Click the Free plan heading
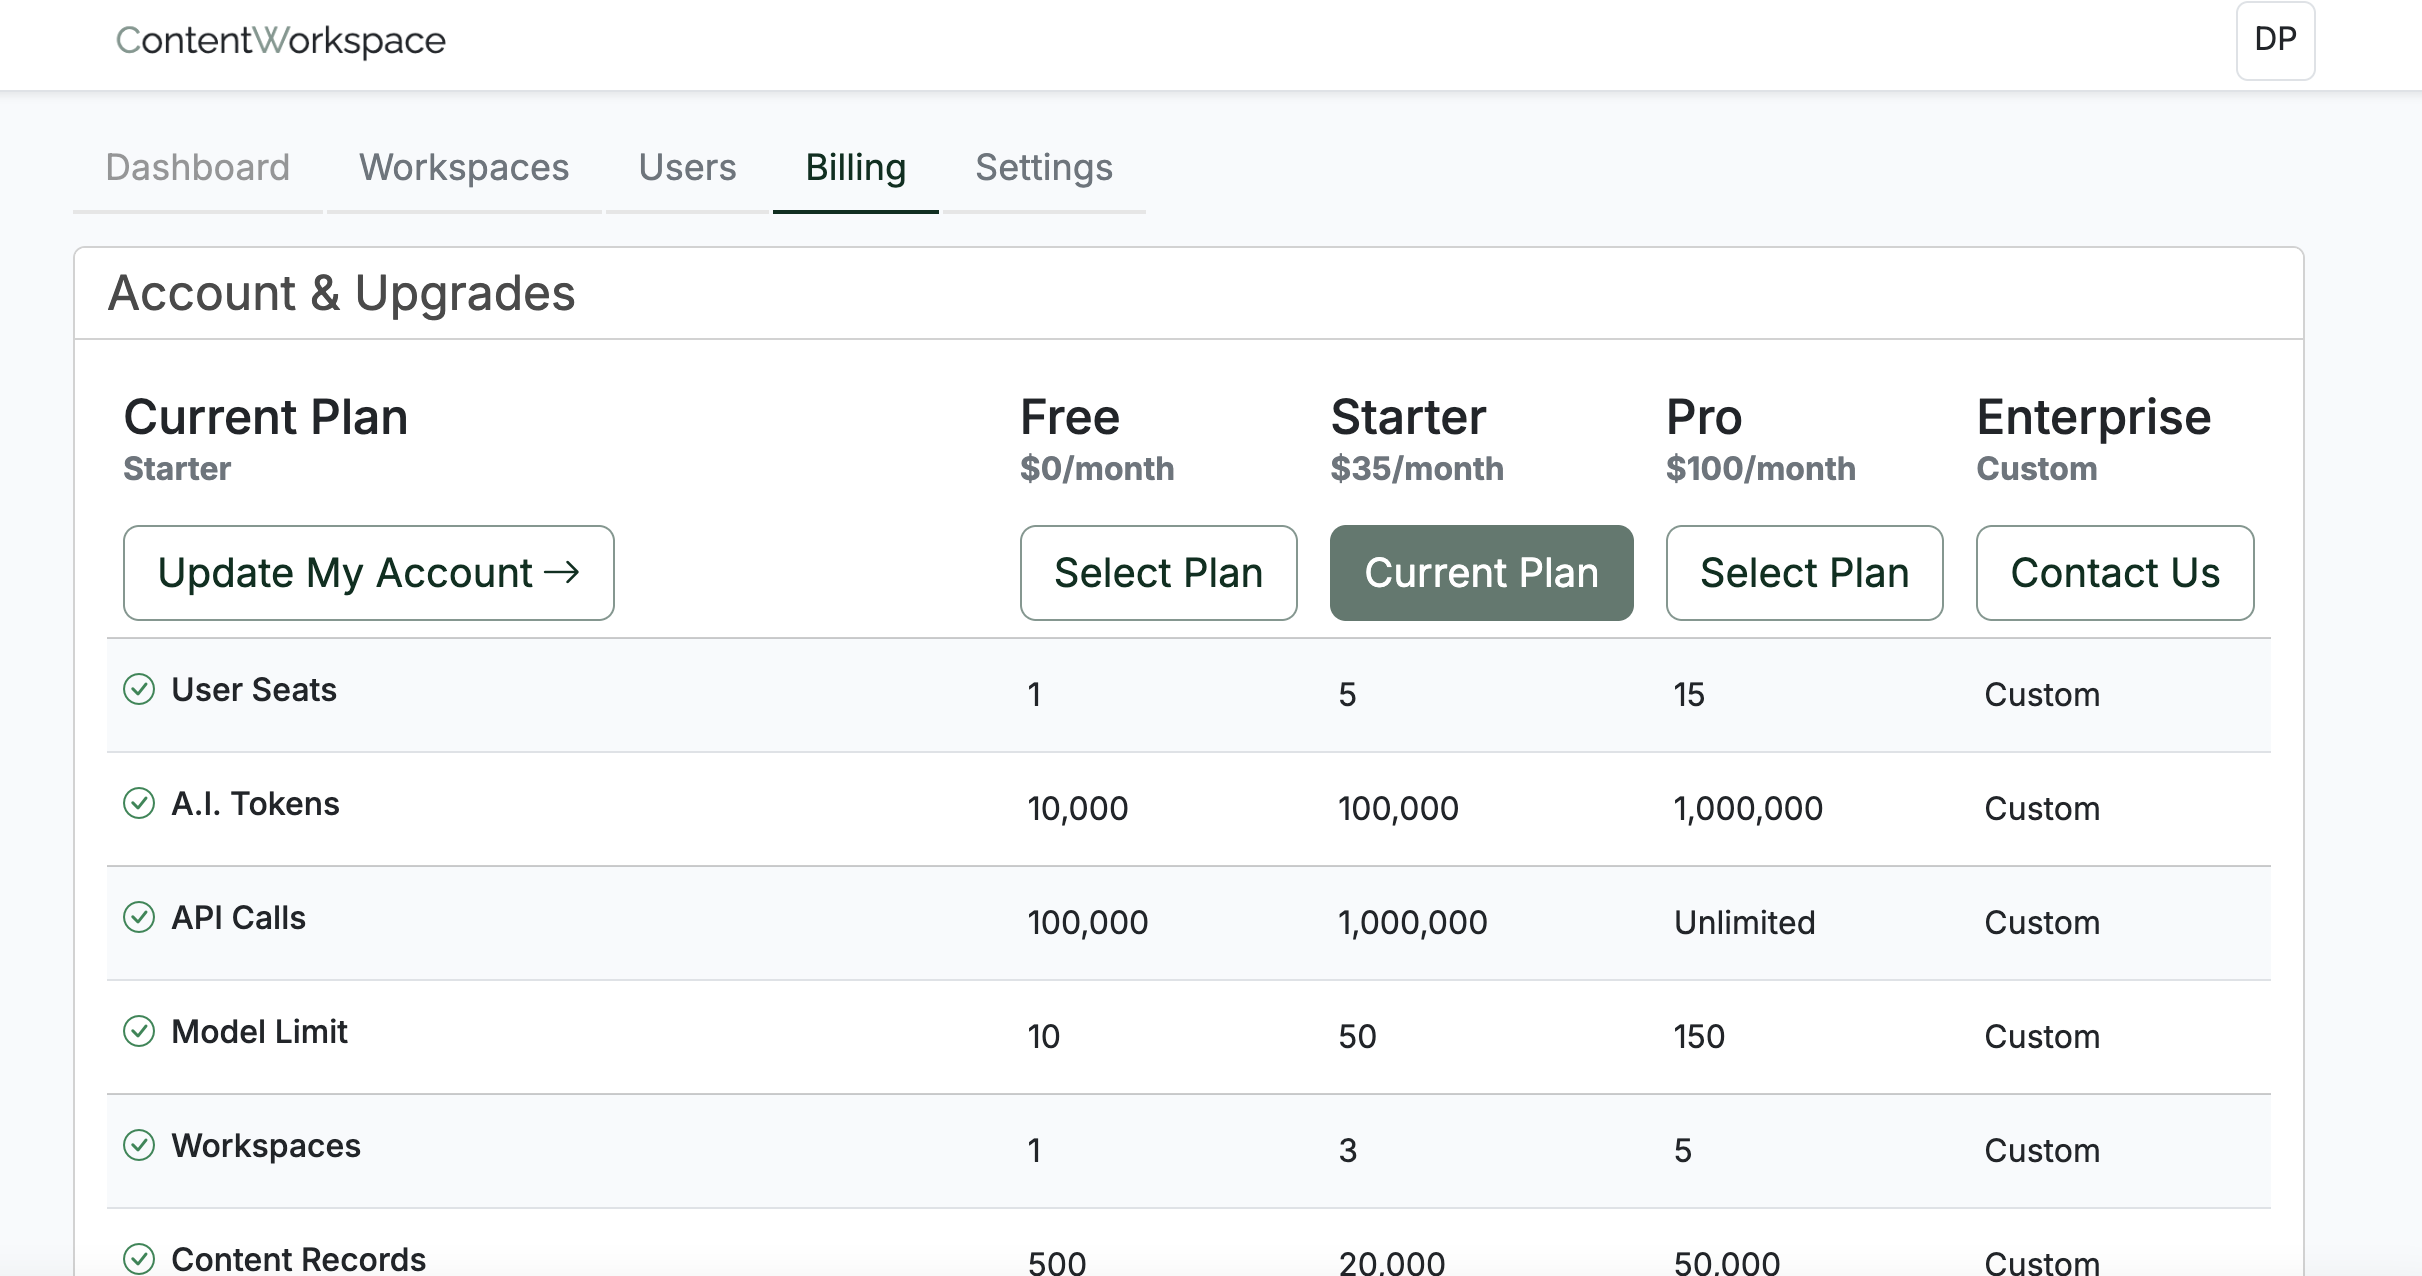2422x1276 pixels. [1070, 417]
